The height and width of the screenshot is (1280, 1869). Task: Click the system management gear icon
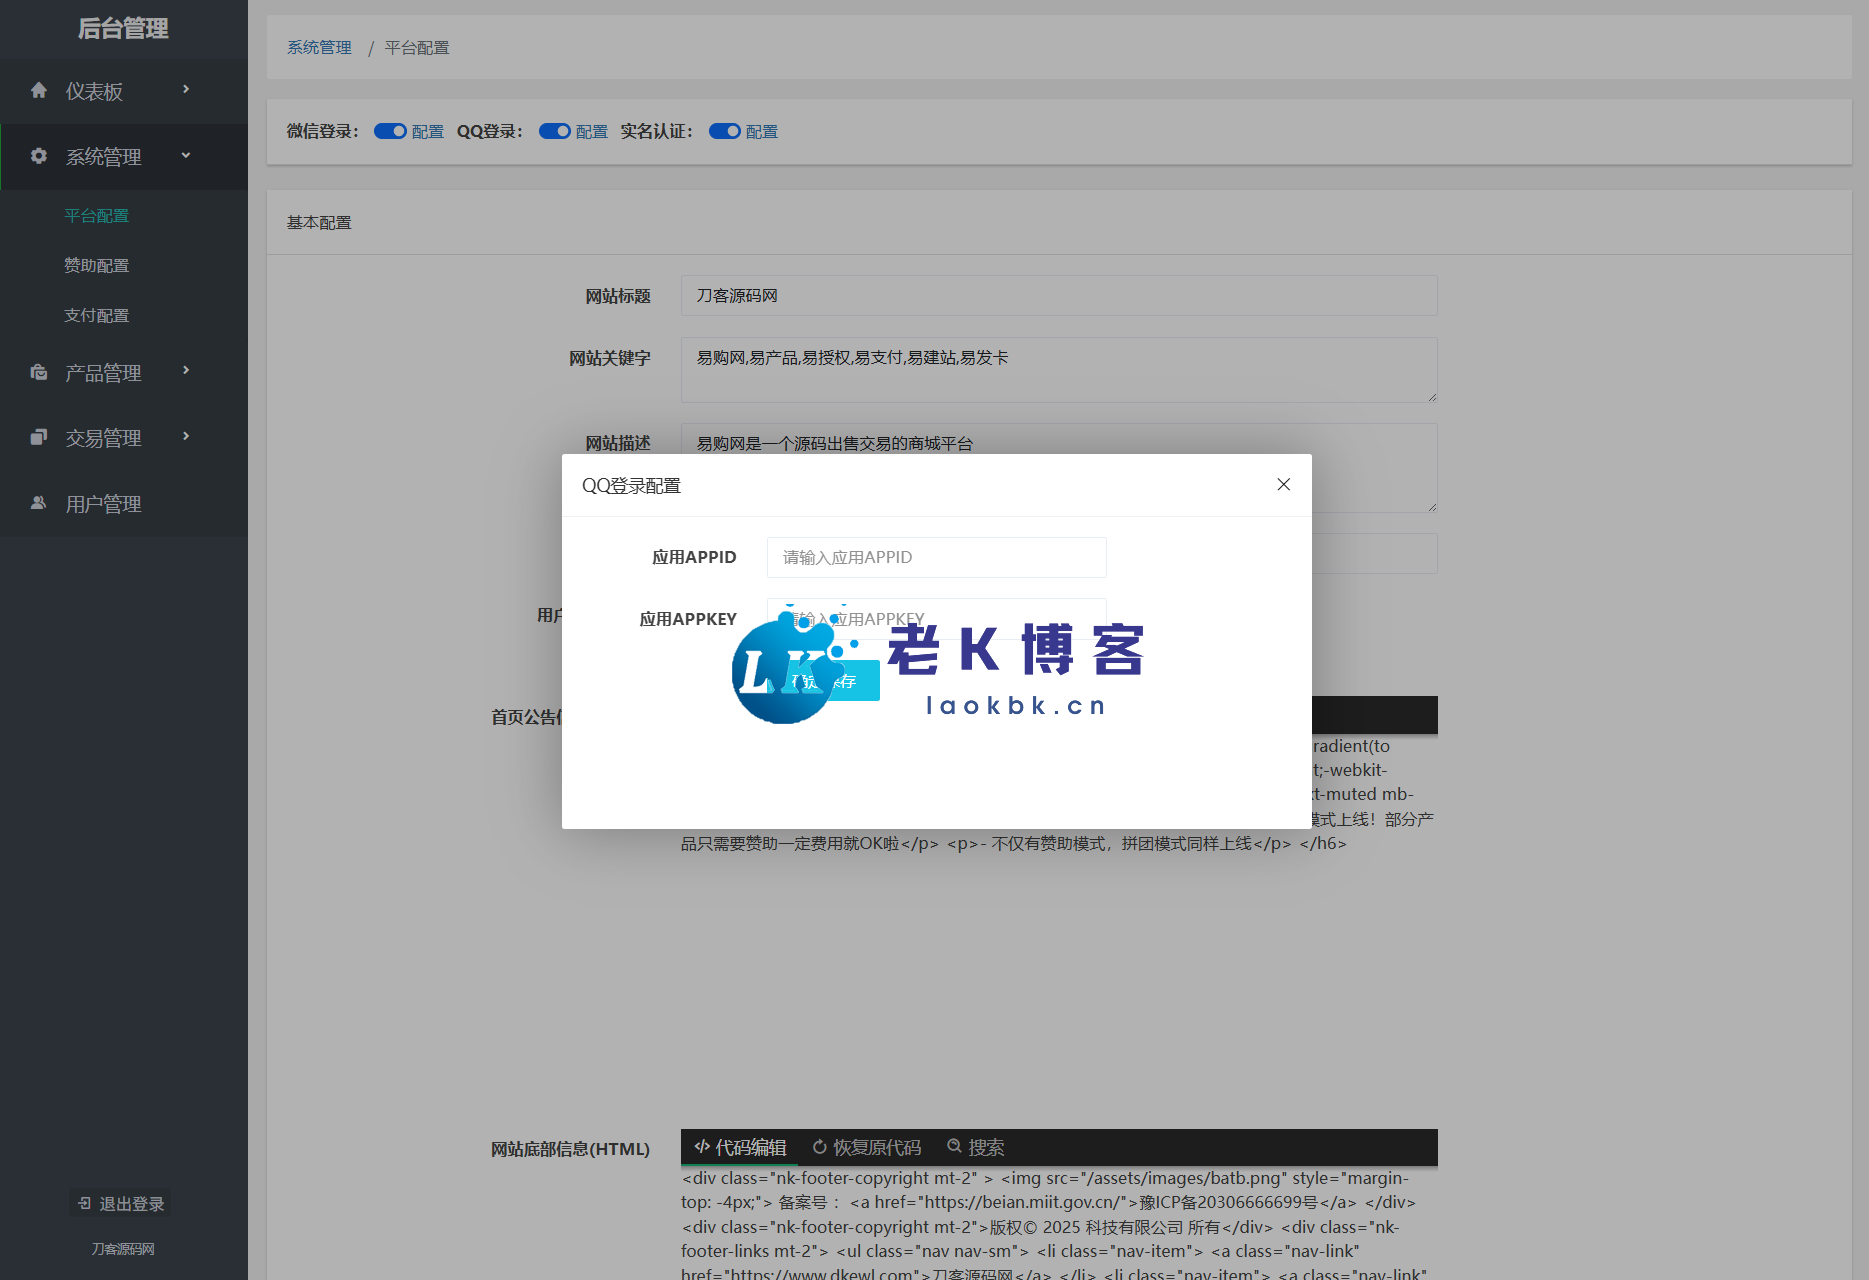(39, 156)
